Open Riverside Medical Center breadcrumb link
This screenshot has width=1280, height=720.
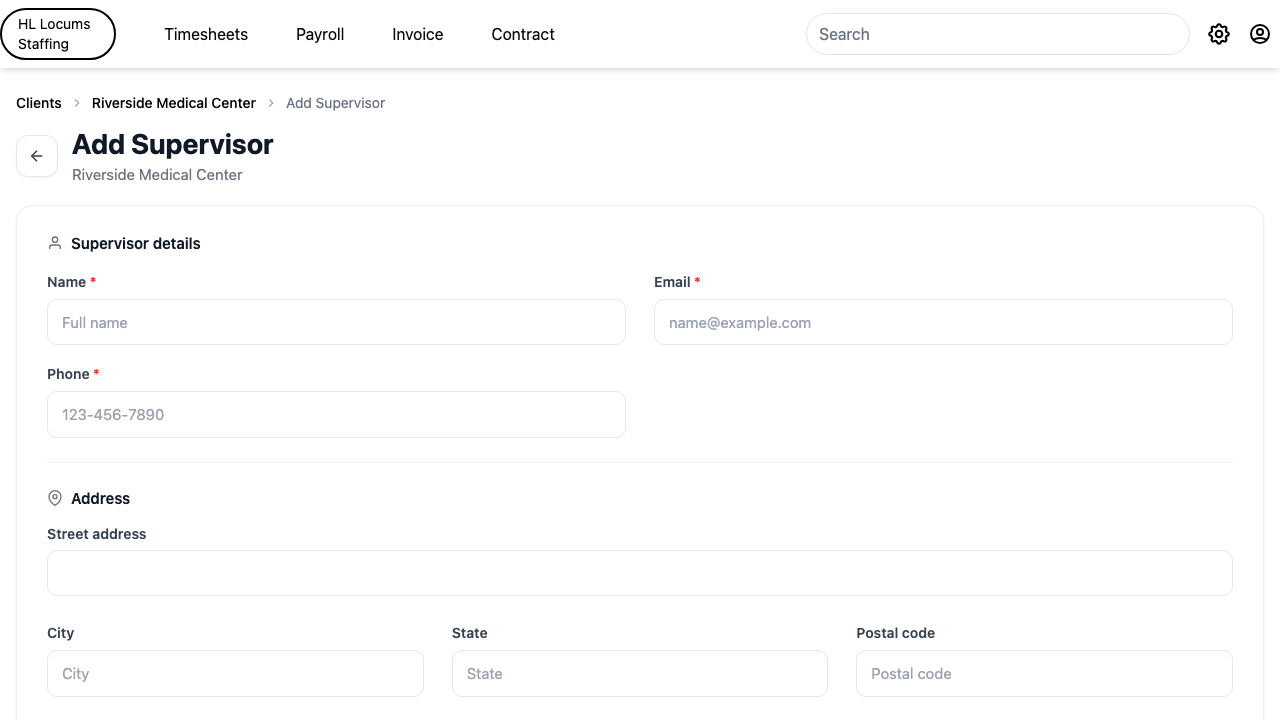tap(174, 103)
